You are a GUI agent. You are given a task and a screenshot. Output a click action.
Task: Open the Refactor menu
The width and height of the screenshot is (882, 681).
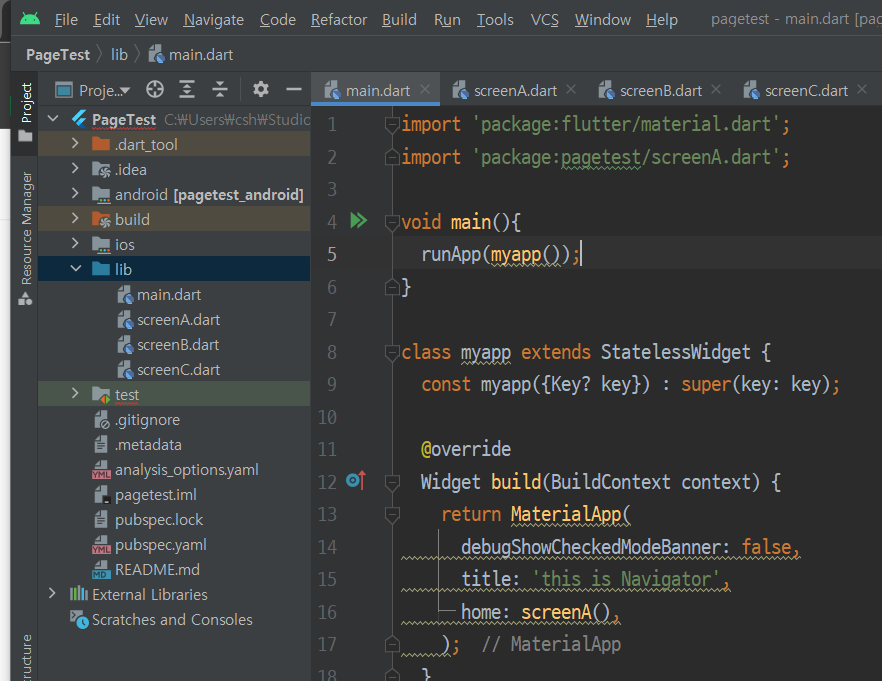tap(339, 20)
